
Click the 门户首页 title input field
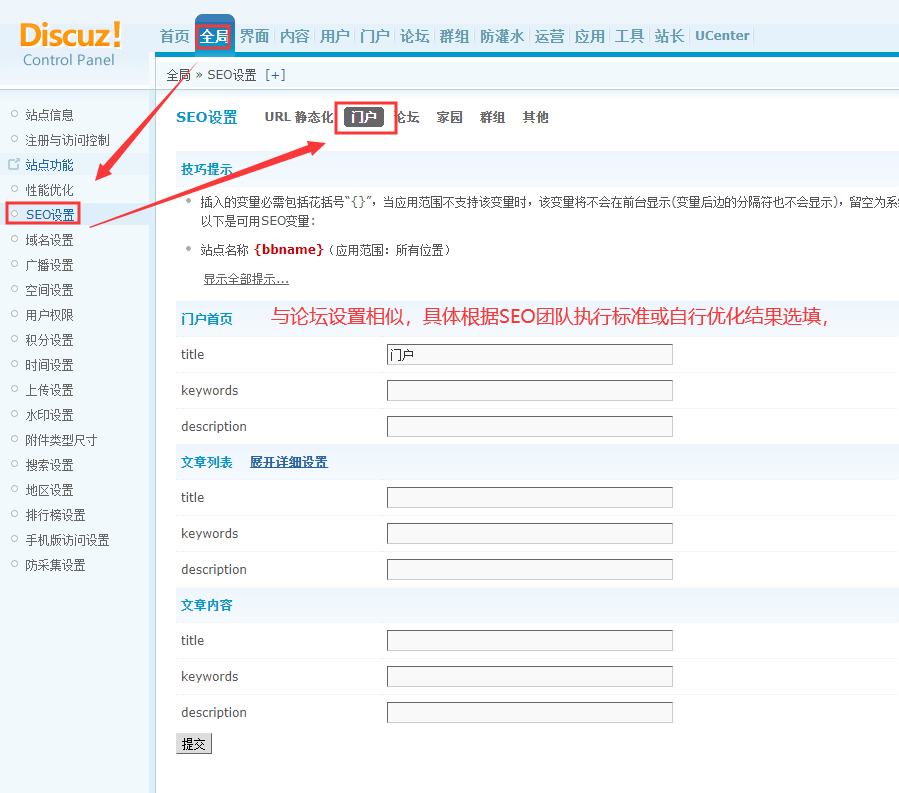tap(530, 354)
